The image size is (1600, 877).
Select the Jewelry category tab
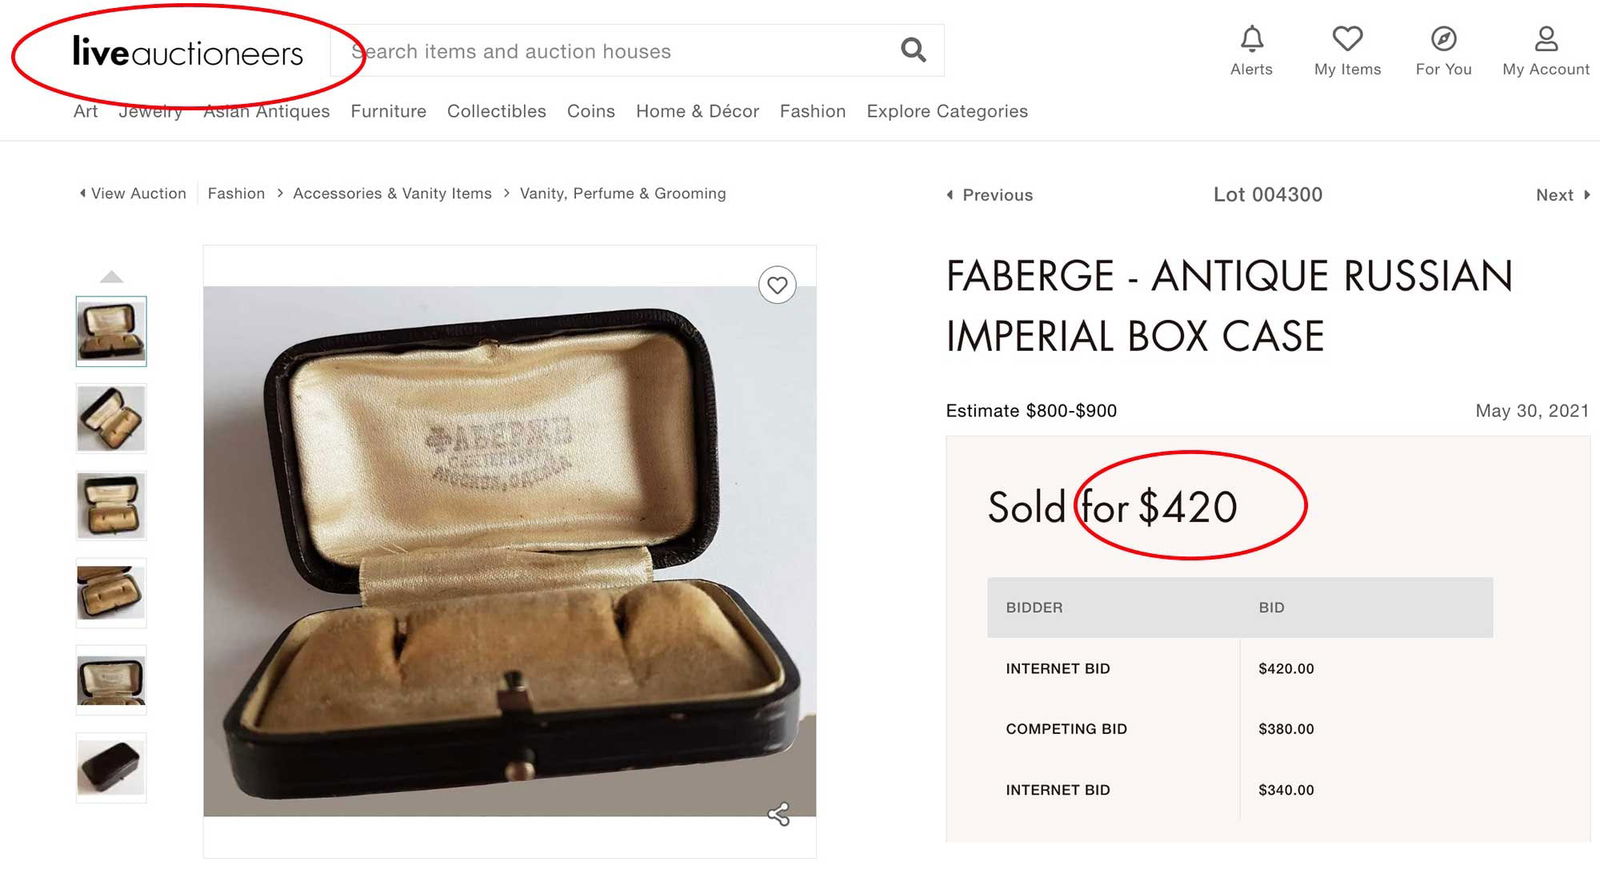point(150,111)
